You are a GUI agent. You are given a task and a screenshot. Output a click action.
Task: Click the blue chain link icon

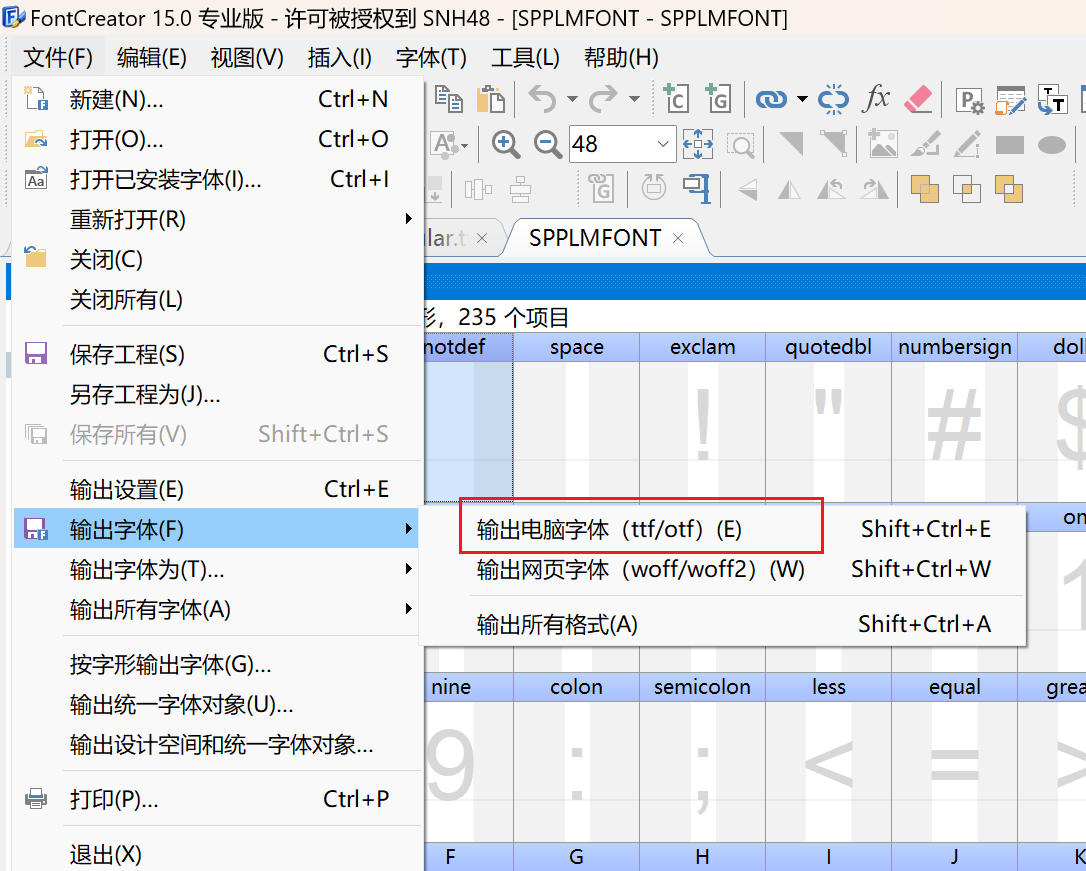pyautogui.click(x=771, y=100)
